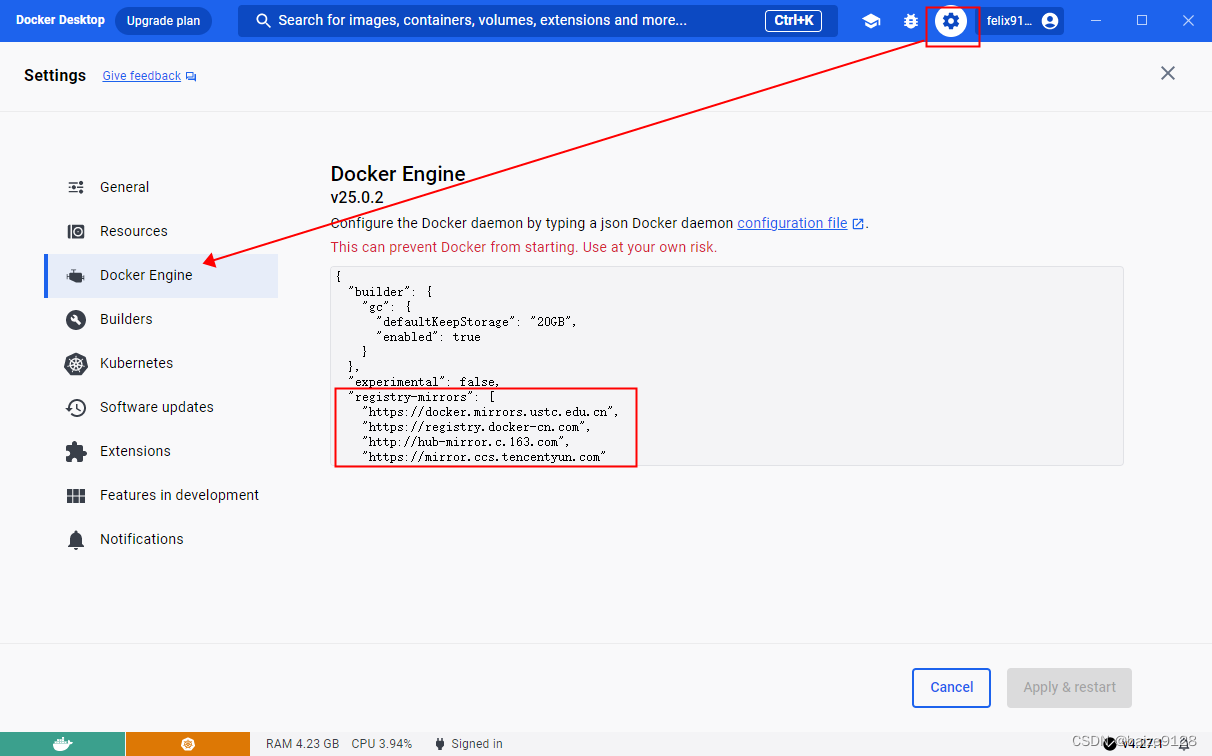The height and width of the screenshot is (756, 1212).
Task: Close the Settings panel with X
Action: [1168, 73]
